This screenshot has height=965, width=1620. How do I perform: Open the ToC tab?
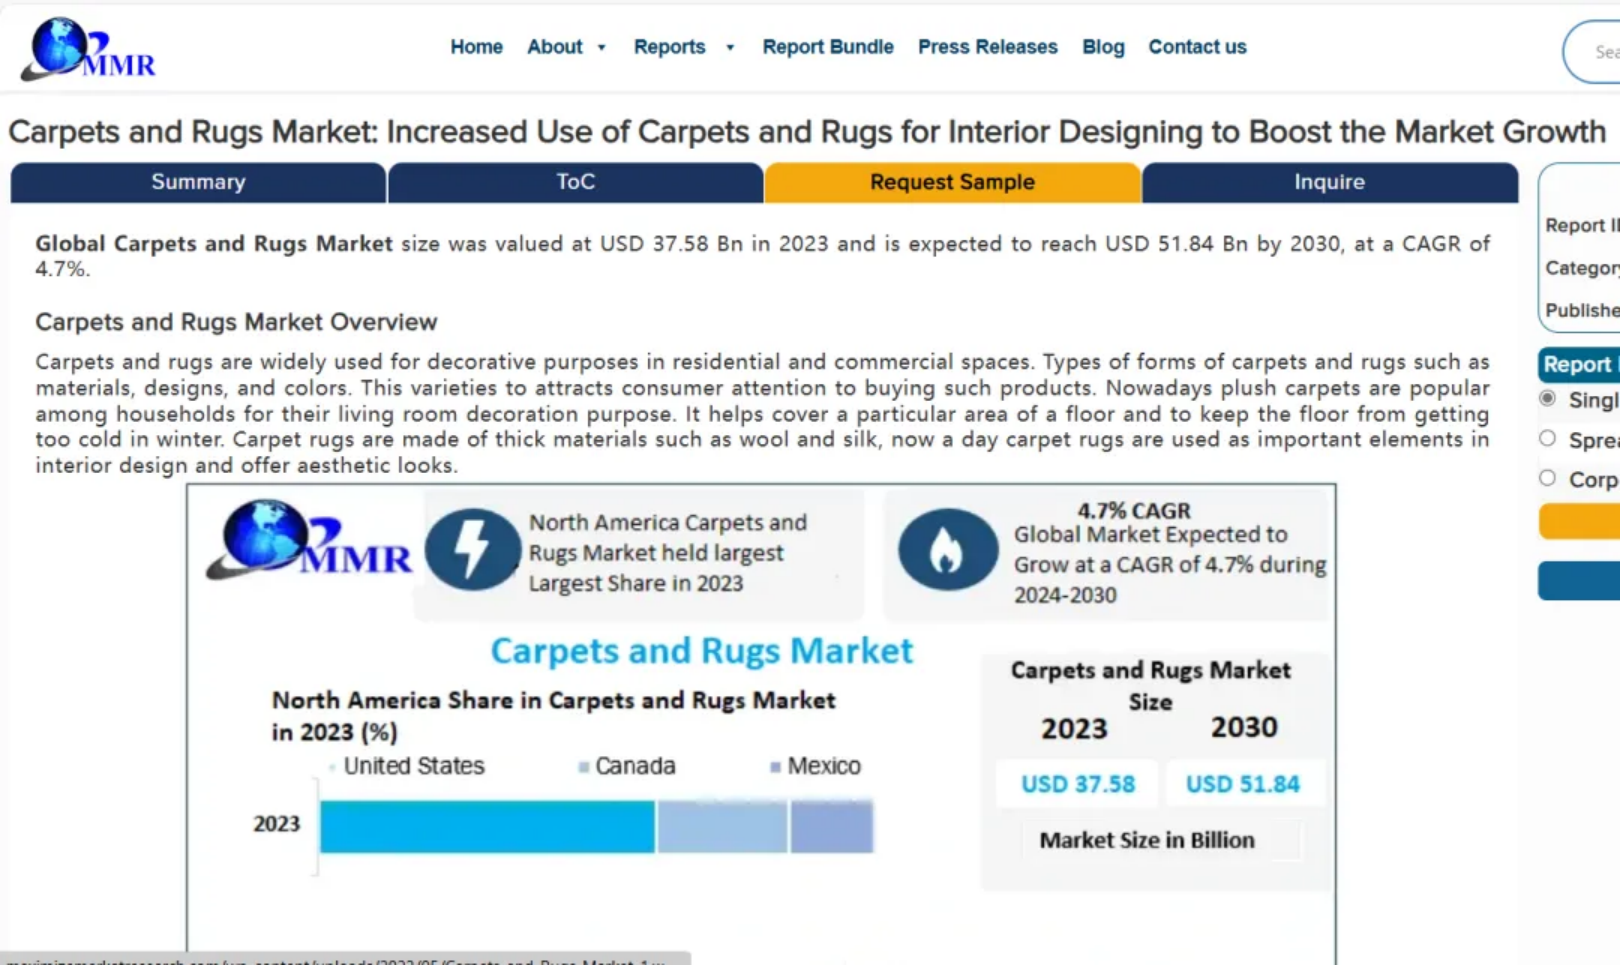[x=575, y=182]
